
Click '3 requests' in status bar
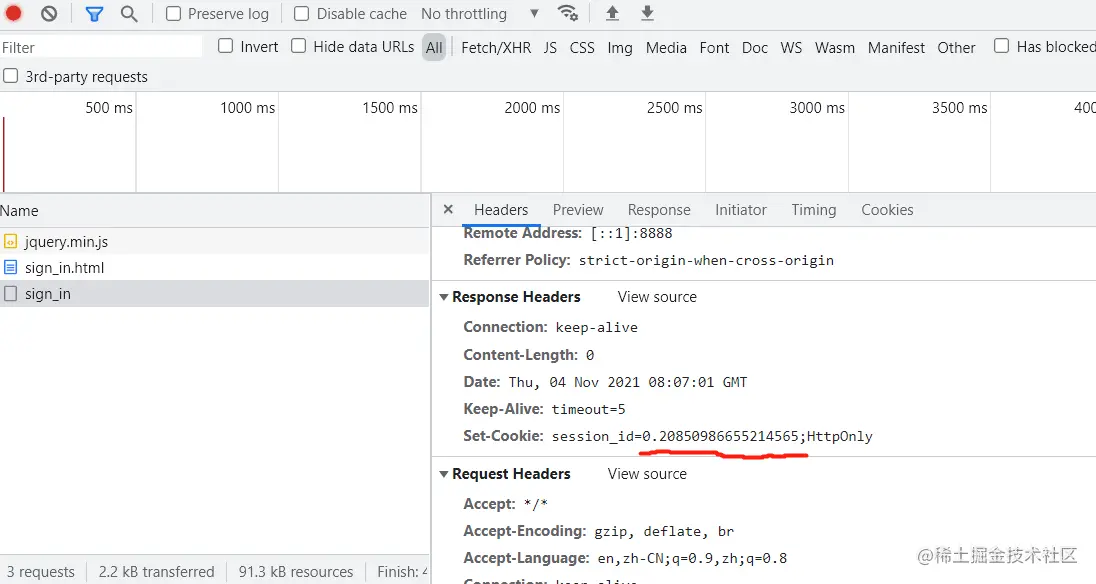click(x=41, y=571)
